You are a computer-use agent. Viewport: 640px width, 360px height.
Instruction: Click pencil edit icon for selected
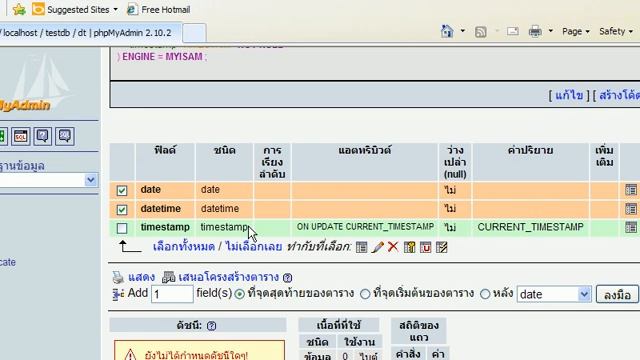pos(377,247)
